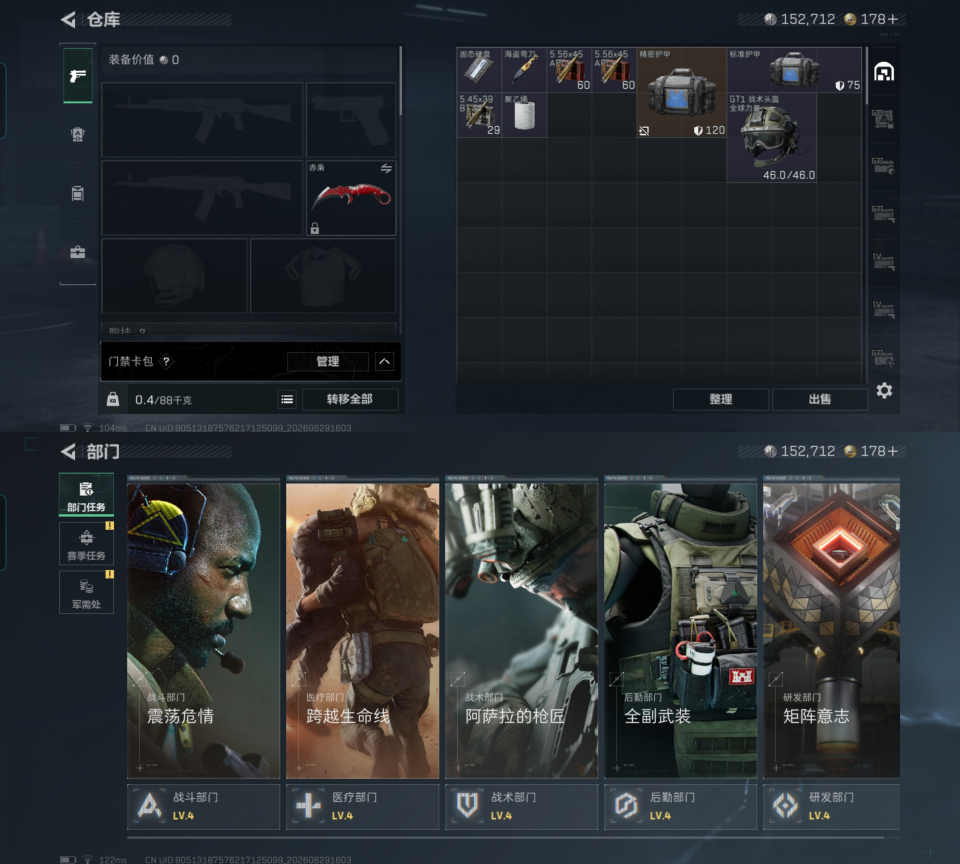Image resolution: width=960 pixels, height=864 pixels.
Task: Open the toolbox case tab icon in 仓库 sidebar
Action: [x=78, y=252]
